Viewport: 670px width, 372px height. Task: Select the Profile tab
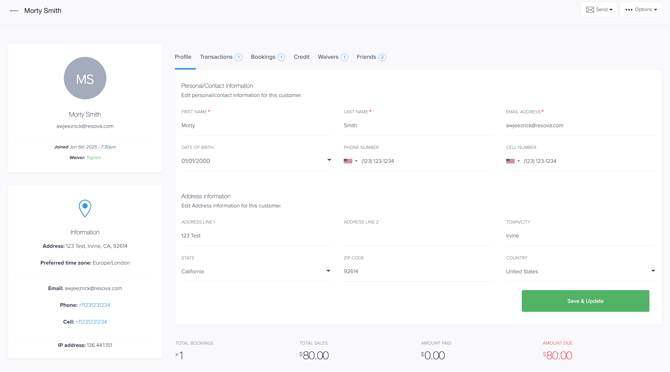click(x=183, y=57)
